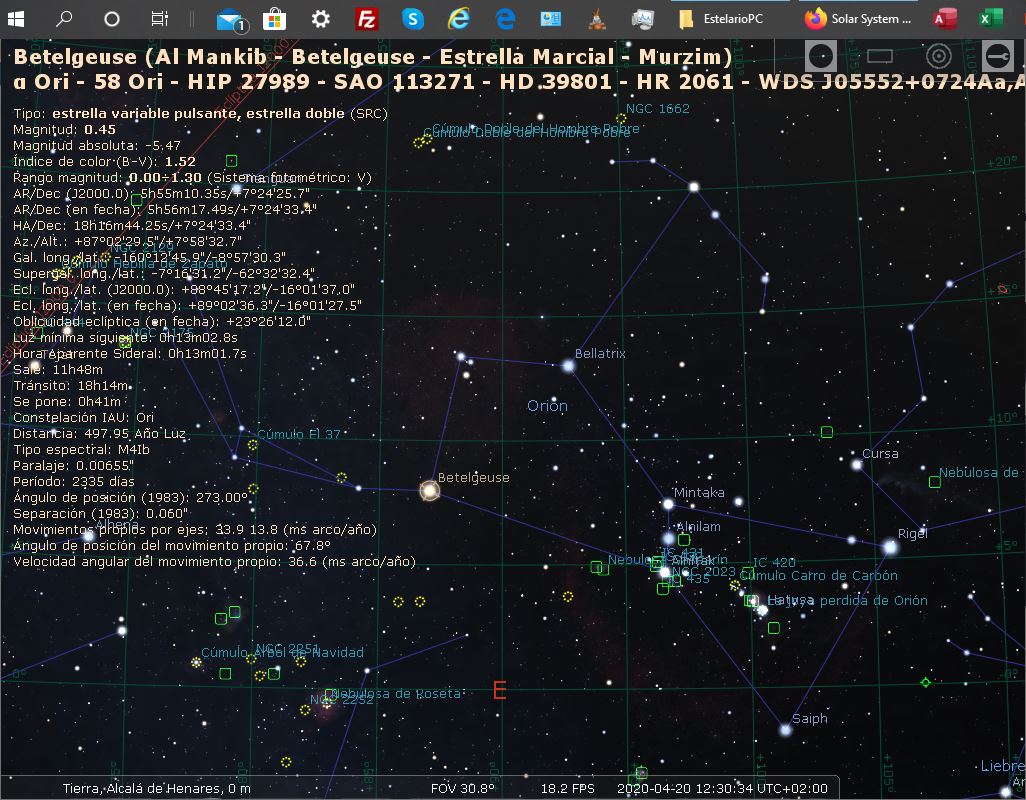Open the Windows Start menu
This screenshot has width=1026, height=800.
[16, 18]
